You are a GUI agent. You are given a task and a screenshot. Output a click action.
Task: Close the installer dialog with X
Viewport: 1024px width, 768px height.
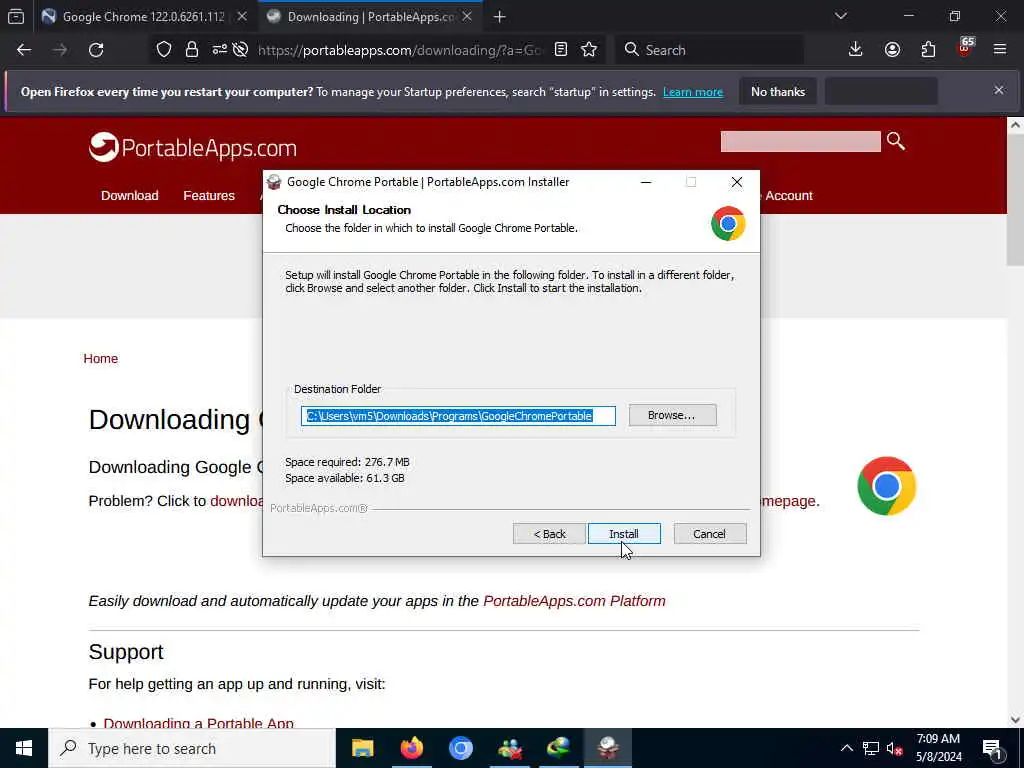[x=737, y=182]
